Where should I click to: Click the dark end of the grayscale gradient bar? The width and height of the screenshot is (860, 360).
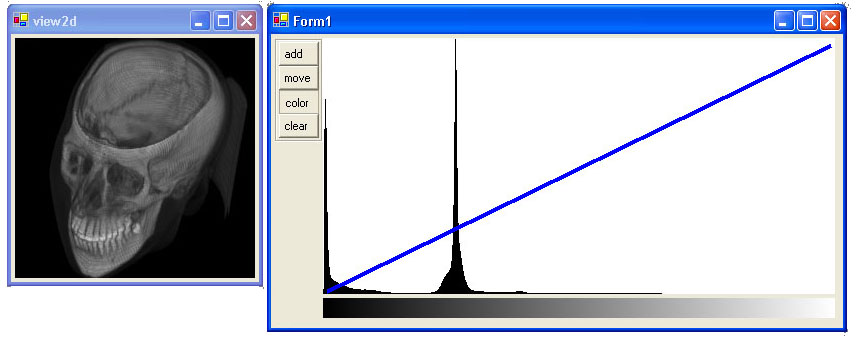pyautogui.click(x=332, y=308)
